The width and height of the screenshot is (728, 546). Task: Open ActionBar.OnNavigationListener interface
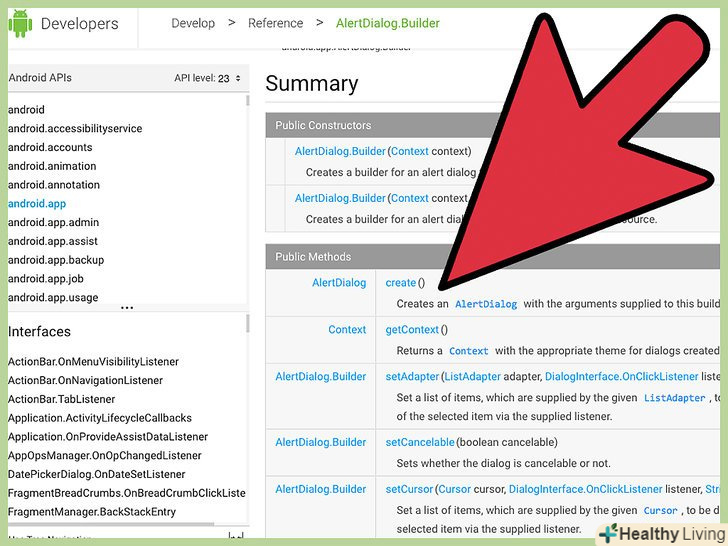(x=85, y=381)
